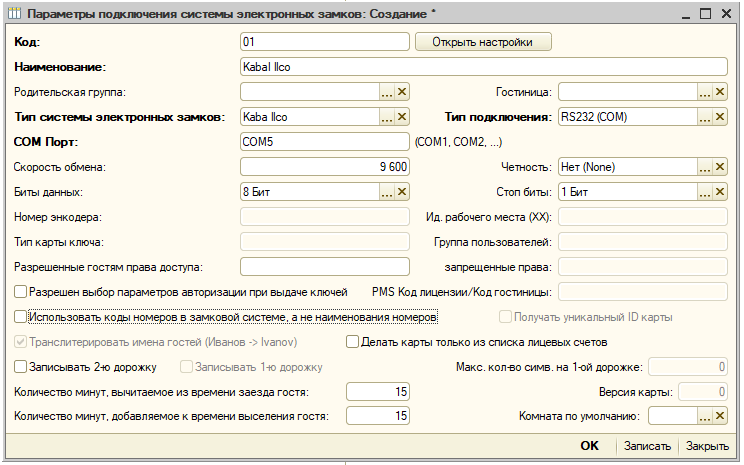Image resolution: width=744 pixels, height=465 pixels.
Task: Toggle Транслитерировать имена гостей checkbox
Action: [x=20, y=342]
